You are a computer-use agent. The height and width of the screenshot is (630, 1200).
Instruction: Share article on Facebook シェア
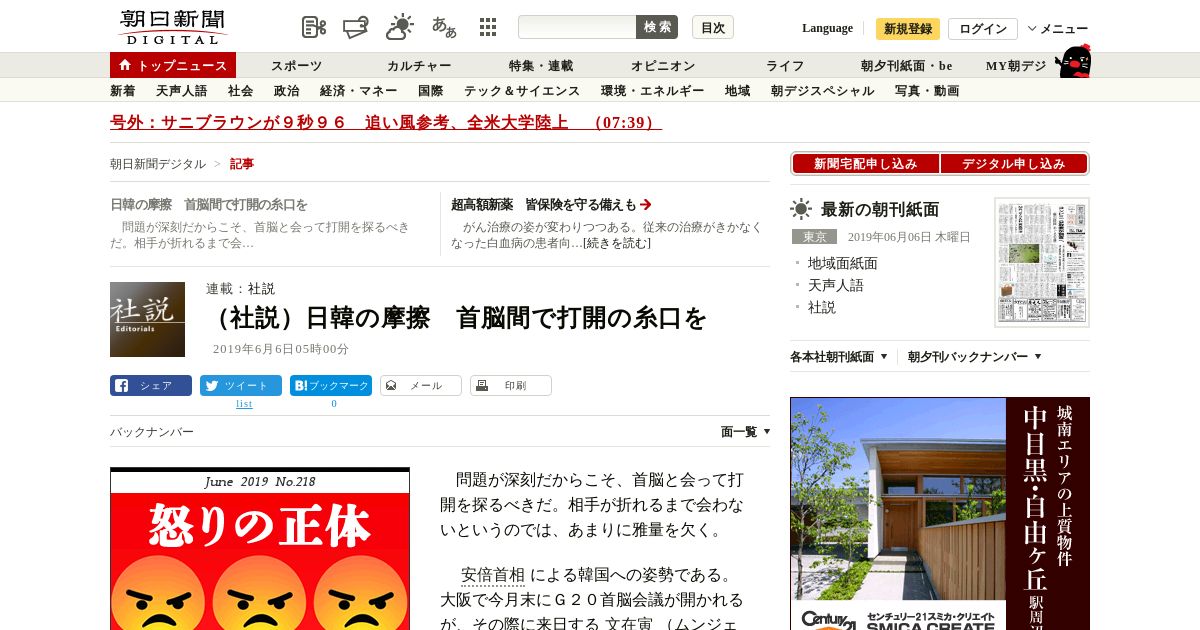(151, 386)
